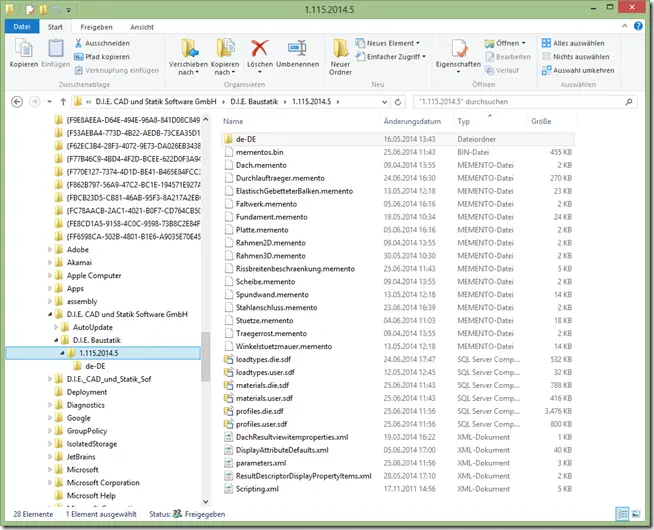
Task: Open the Öffnen dropdown
Action: pos(505,43)
